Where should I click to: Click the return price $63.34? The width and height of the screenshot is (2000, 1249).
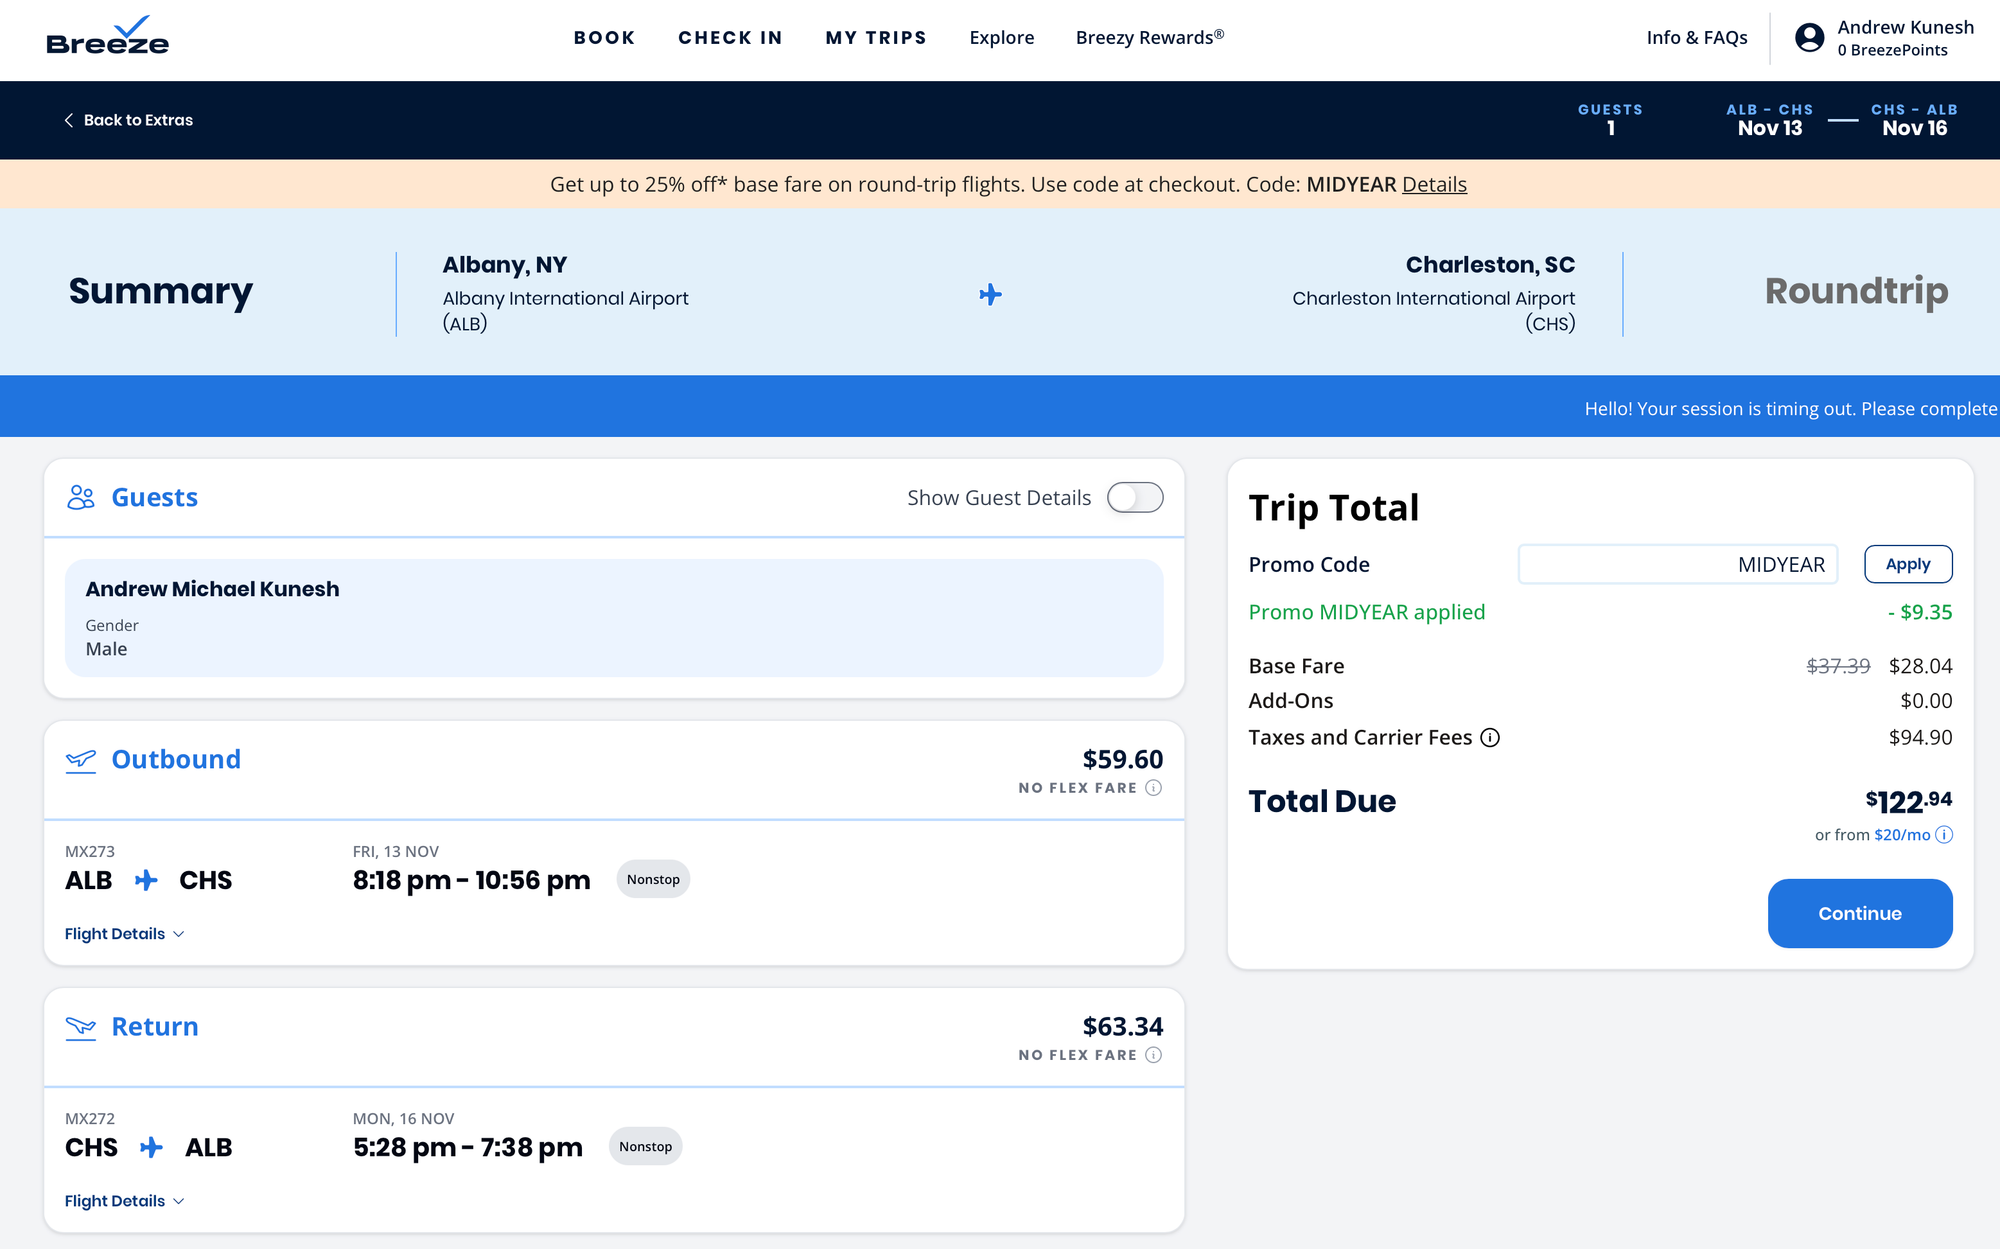pyautogui.click(x=1123, y=1027)
